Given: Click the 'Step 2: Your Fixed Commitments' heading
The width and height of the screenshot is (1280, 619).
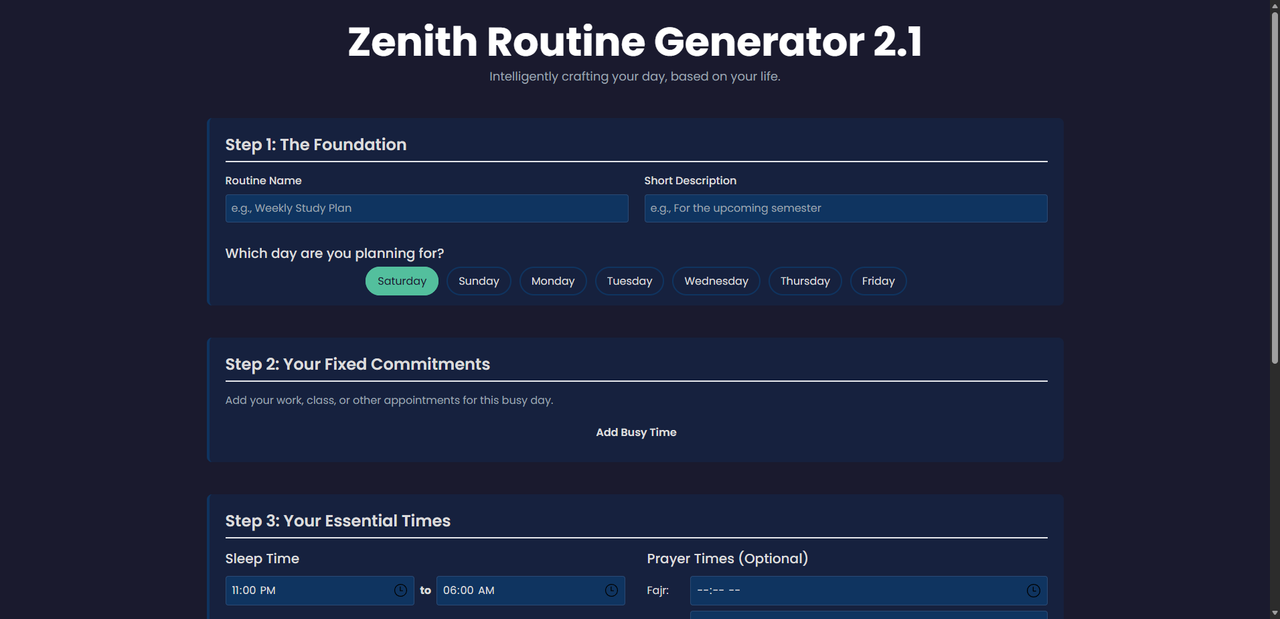Looking at the screenshot, I should (358, 364).
